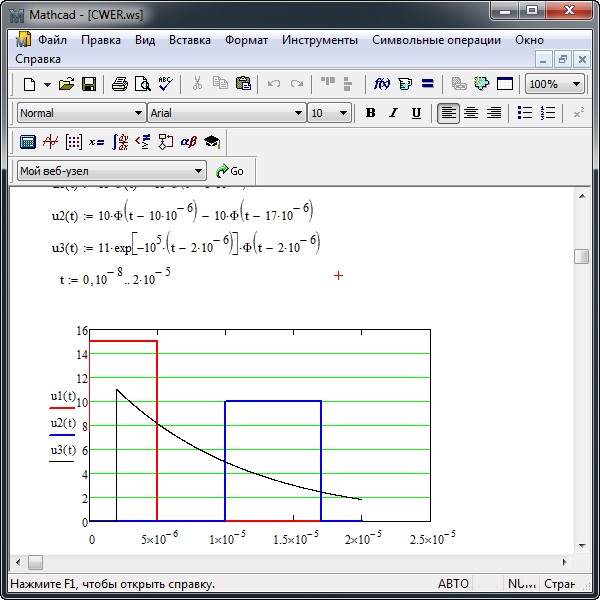Viewport: 600px width, 600px height.
Task: Toggle underline formatting
Action: coord(416,113)
